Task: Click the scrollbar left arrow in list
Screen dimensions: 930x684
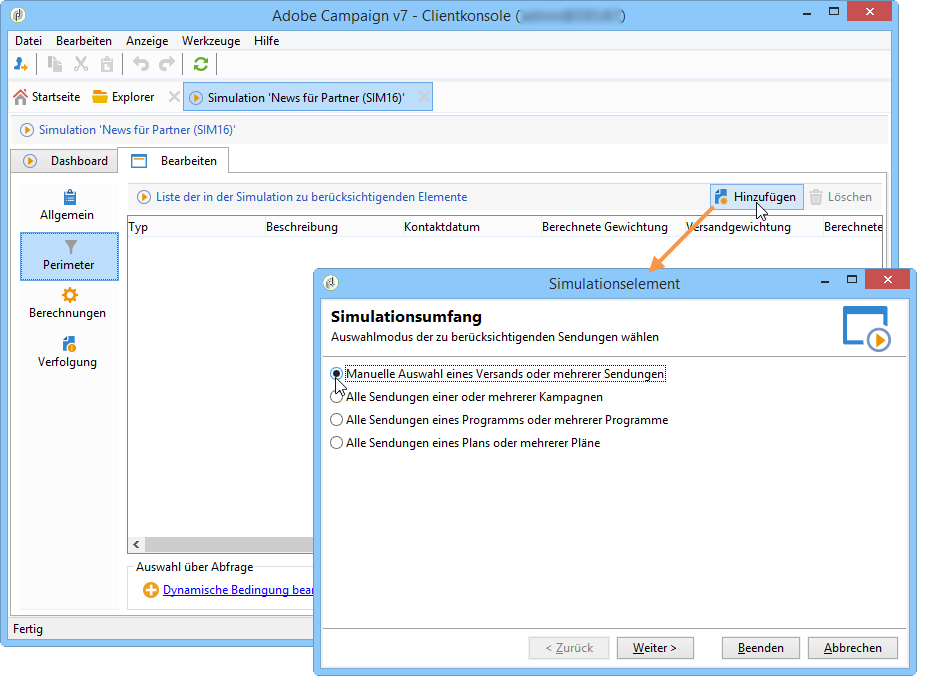Action: click(136, 545)
